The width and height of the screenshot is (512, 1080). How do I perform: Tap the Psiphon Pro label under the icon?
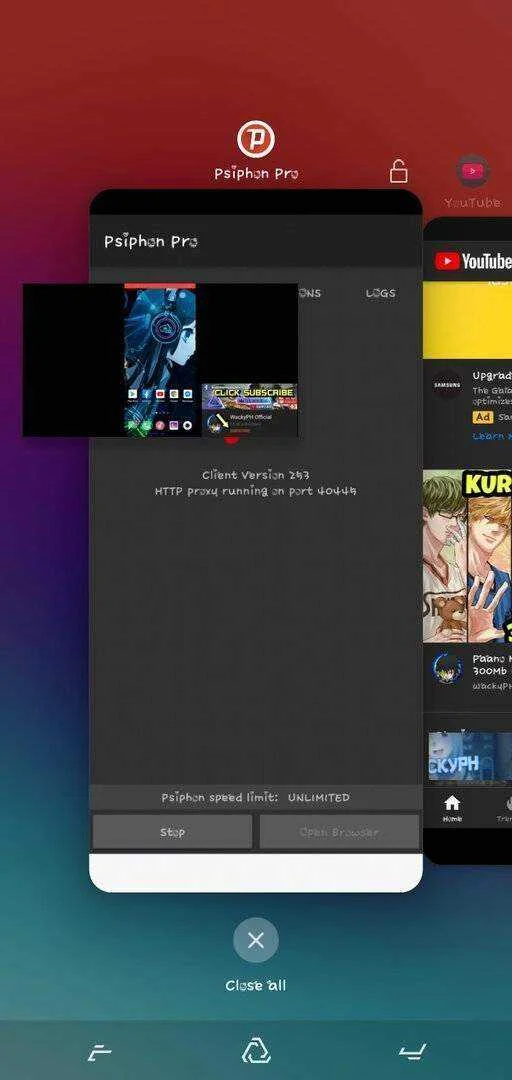coord(256,174)
